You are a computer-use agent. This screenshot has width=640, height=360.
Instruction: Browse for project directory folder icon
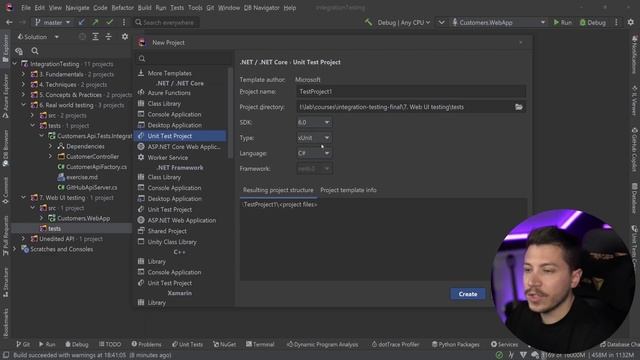click(519, 107)
